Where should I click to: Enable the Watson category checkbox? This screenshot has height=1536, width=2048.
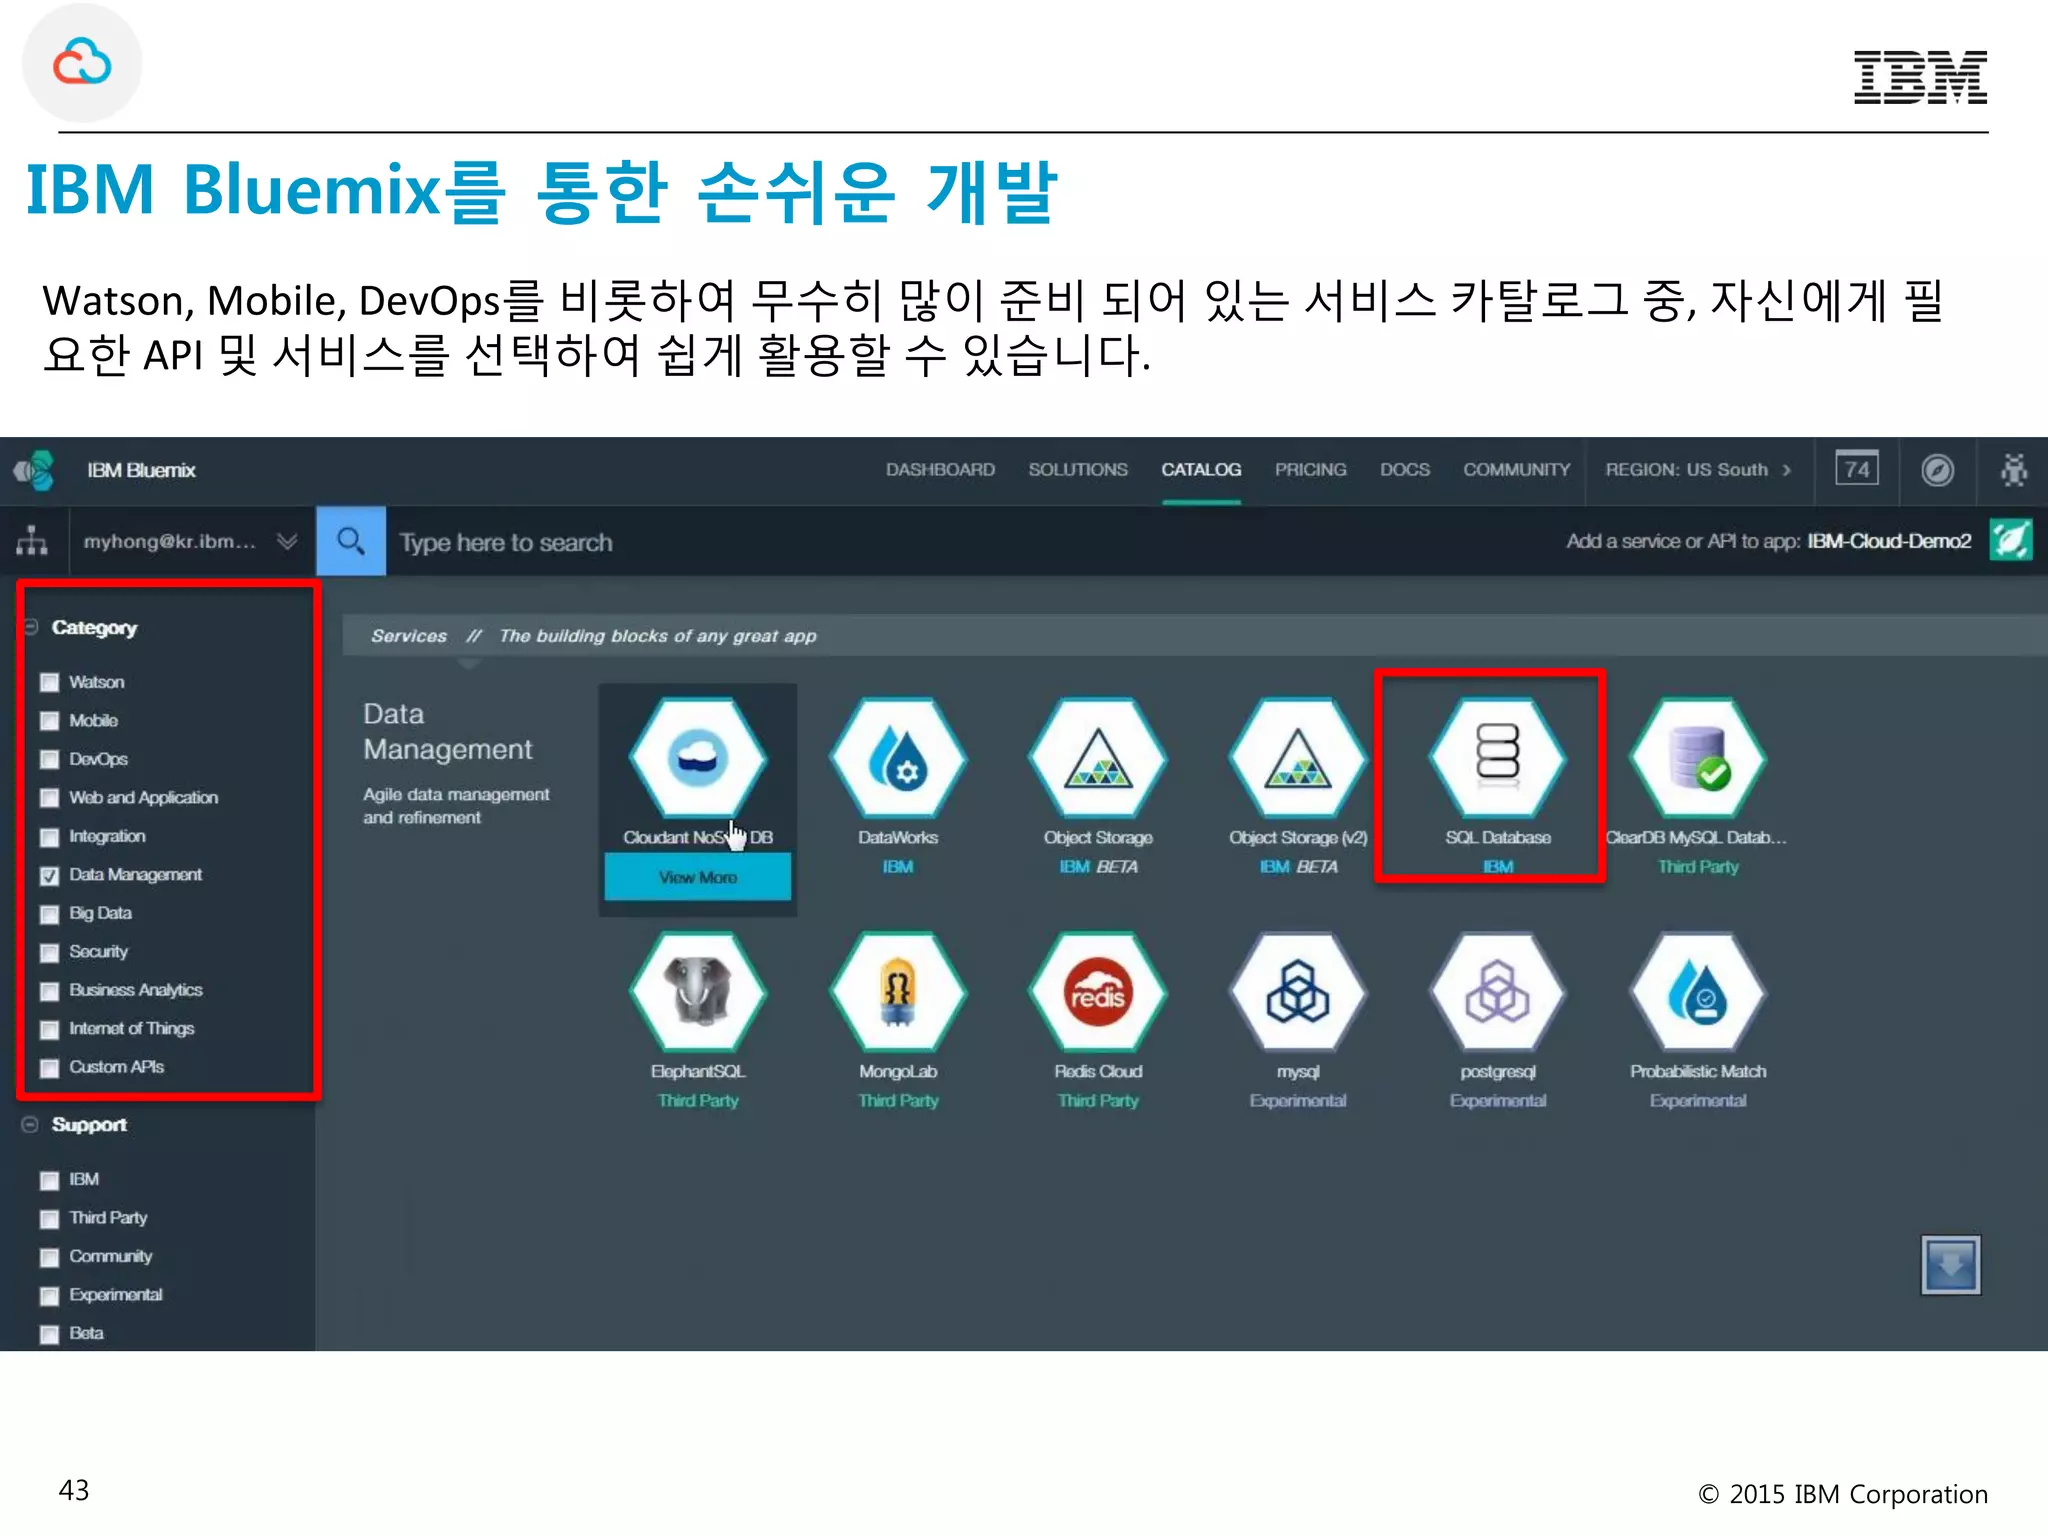pyautogui.click(x=49, y=683)
